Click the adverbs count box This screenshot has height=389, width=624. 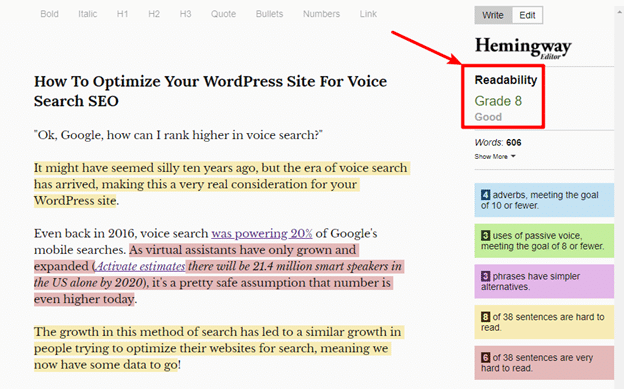coord(544,200)
